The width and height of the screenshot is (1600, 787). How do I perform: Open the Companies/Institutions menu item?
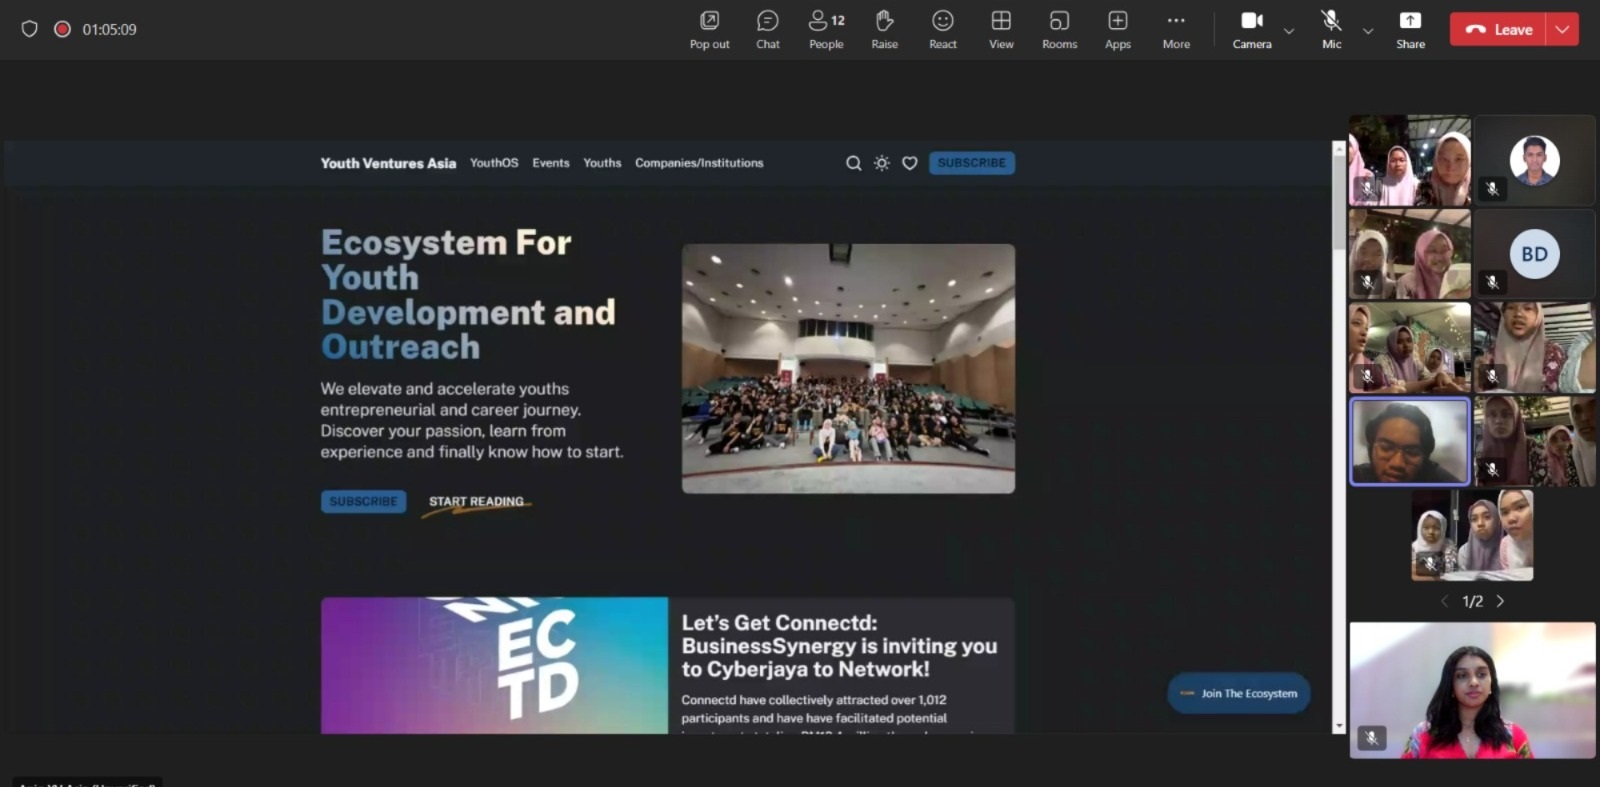[x=699, y=163]
